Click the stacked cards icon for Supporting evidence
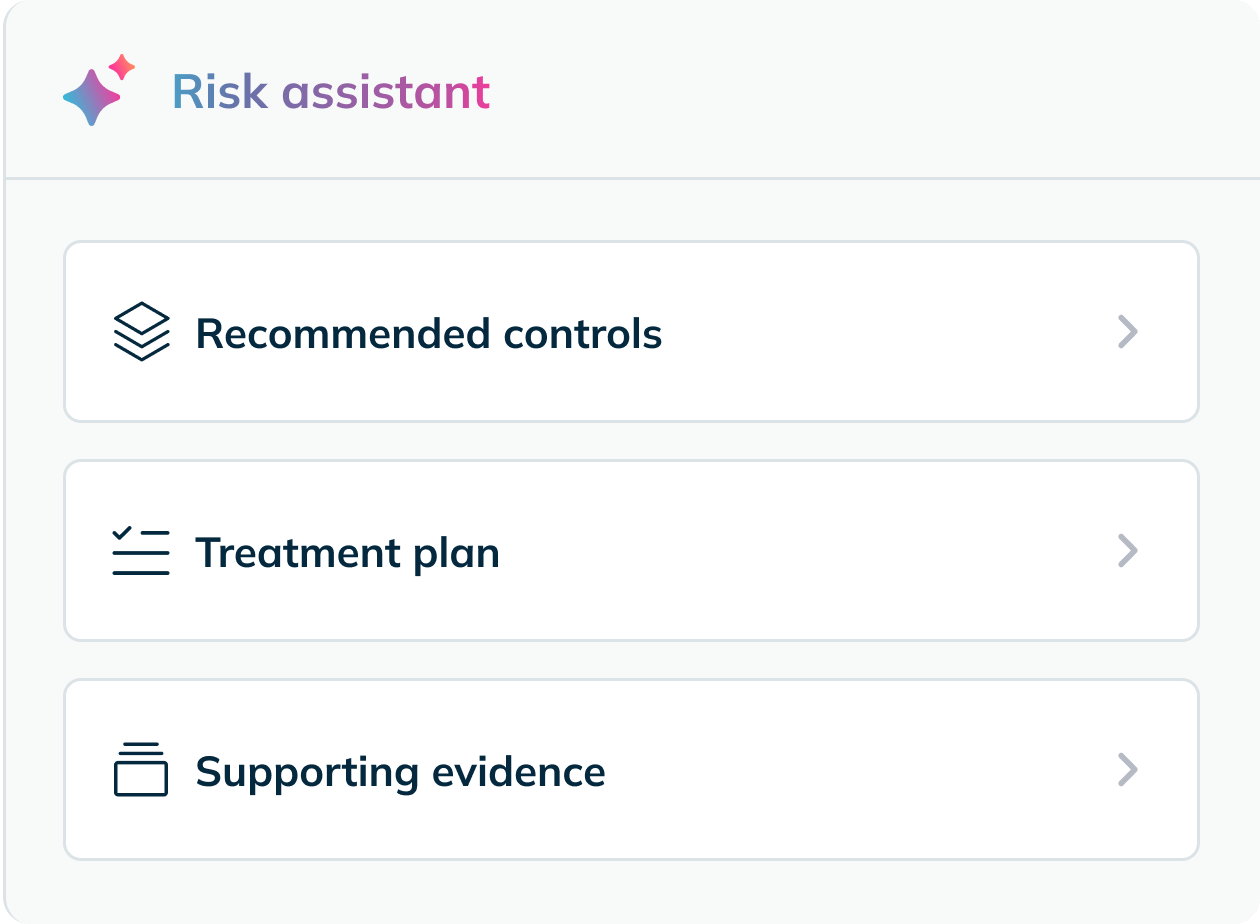The image size is (1260, 924). (141, 769)
